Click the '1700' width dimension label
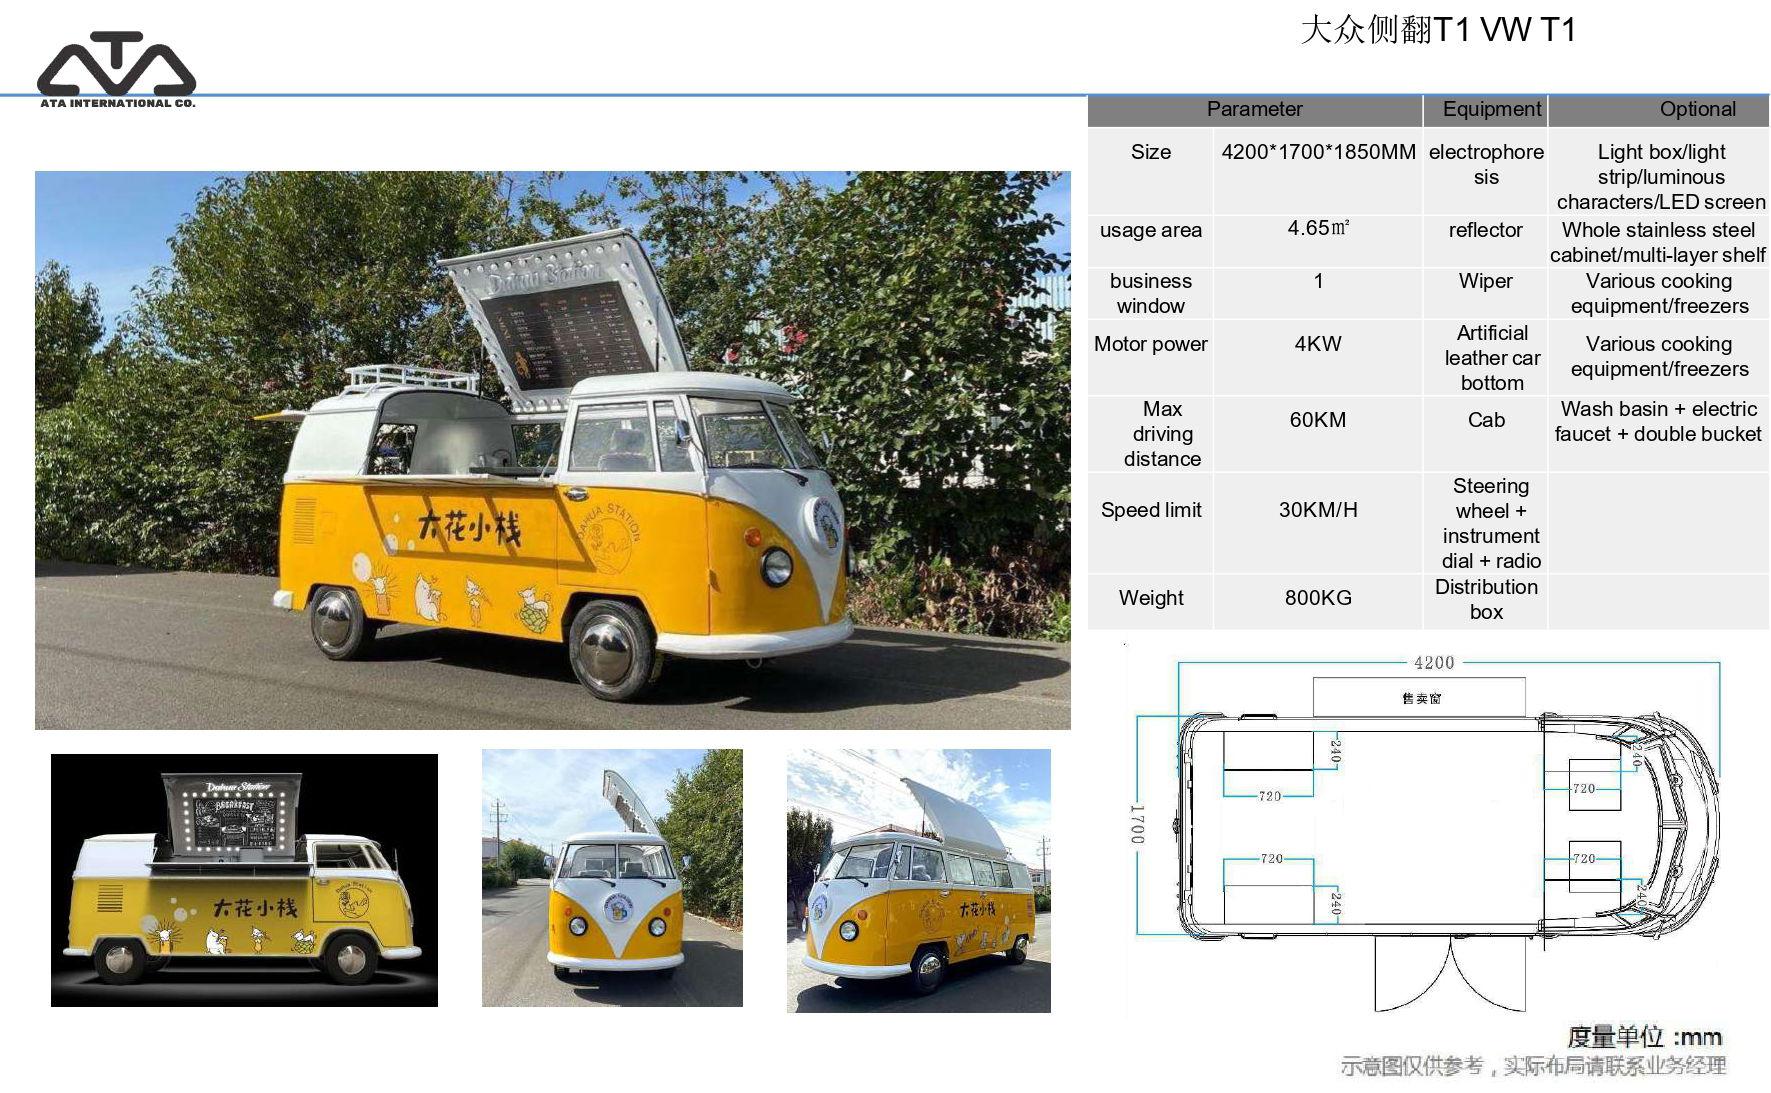1771x1093 pixels. click(x=1137, y=824)
